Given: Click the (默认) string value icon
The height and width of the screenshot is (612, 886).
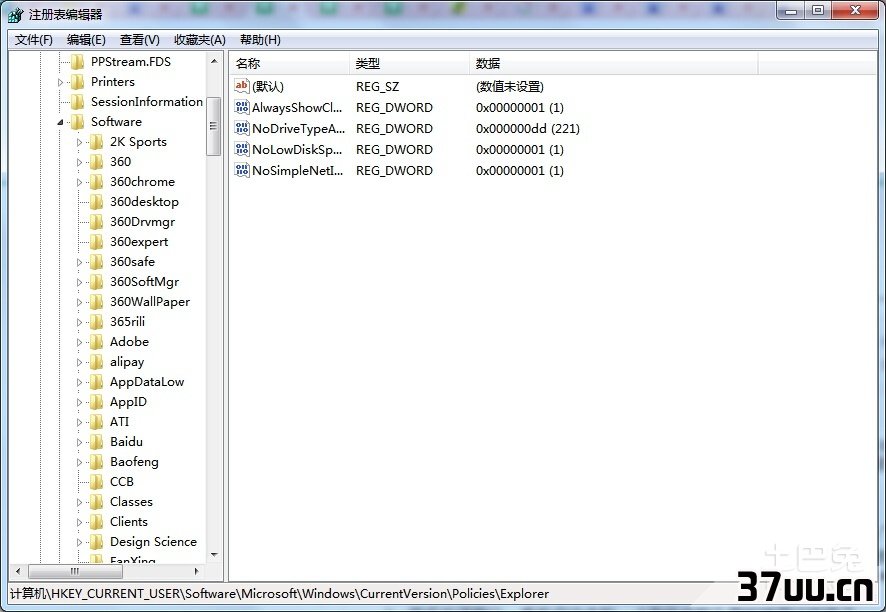Looking at the screenshot, I should (241, 86).
